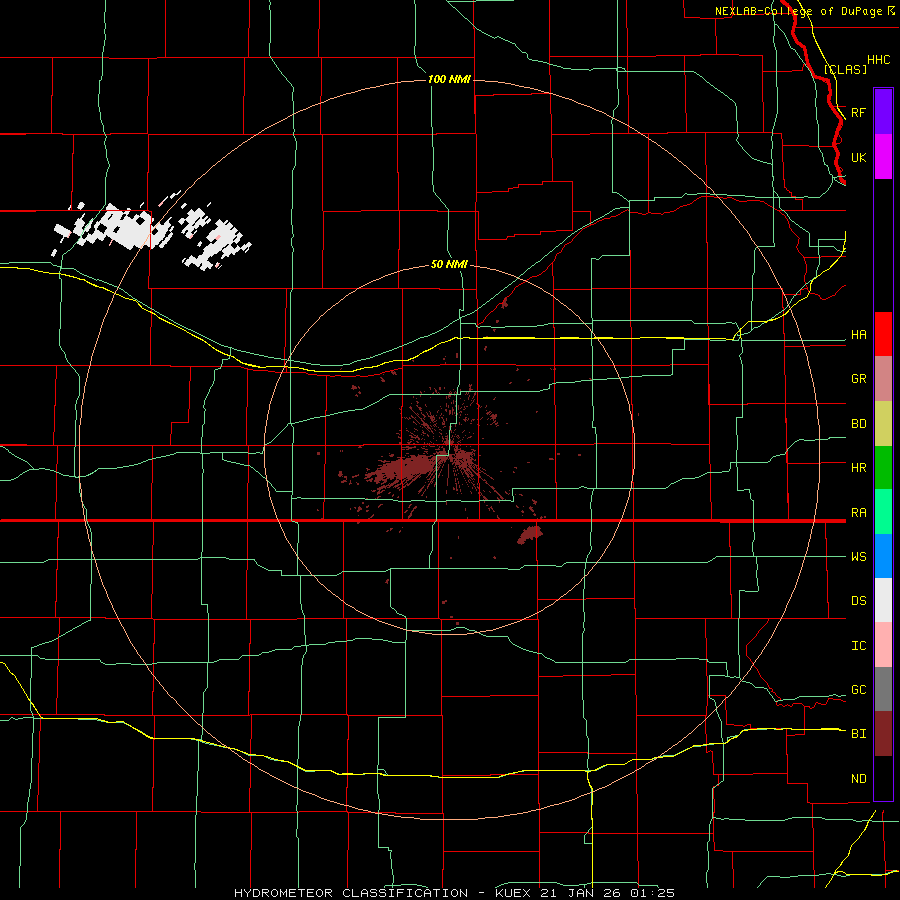This screenshot has width=900, height=900.
Task: Click the ND legend label
Action: click(858, 779)
